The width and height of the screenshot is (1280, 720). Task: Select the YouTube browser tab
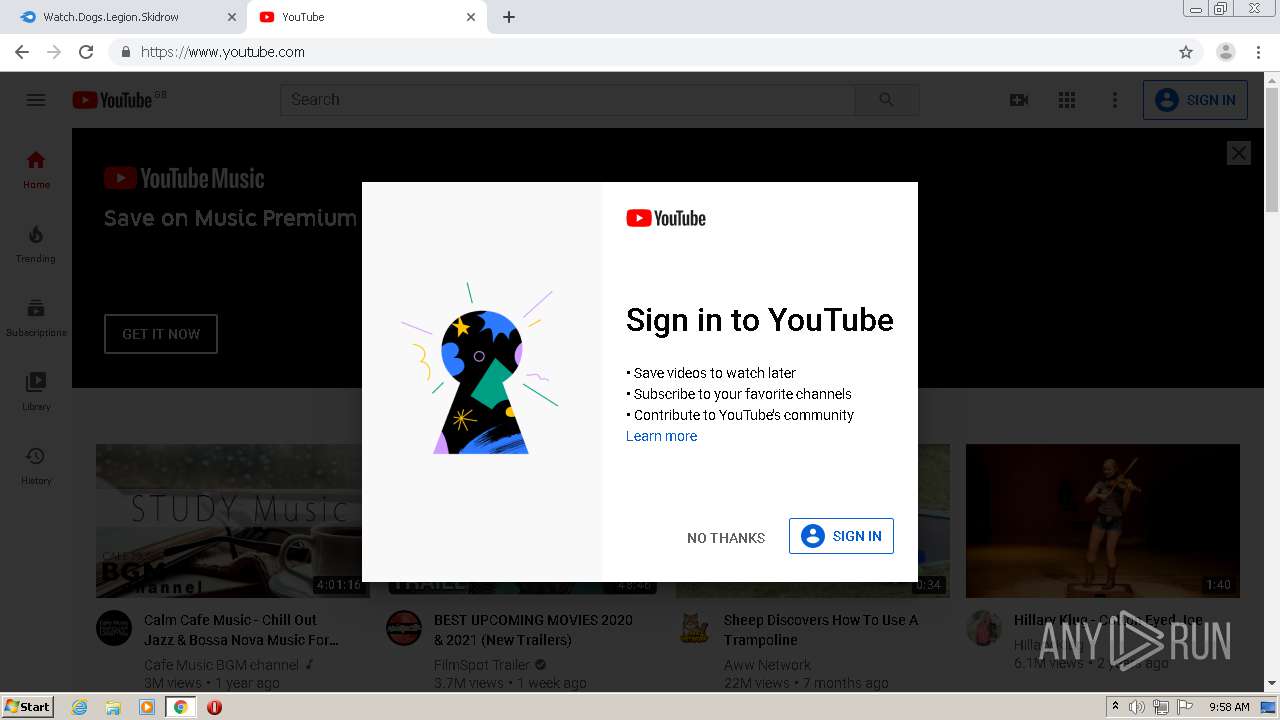tap(366, 17)
